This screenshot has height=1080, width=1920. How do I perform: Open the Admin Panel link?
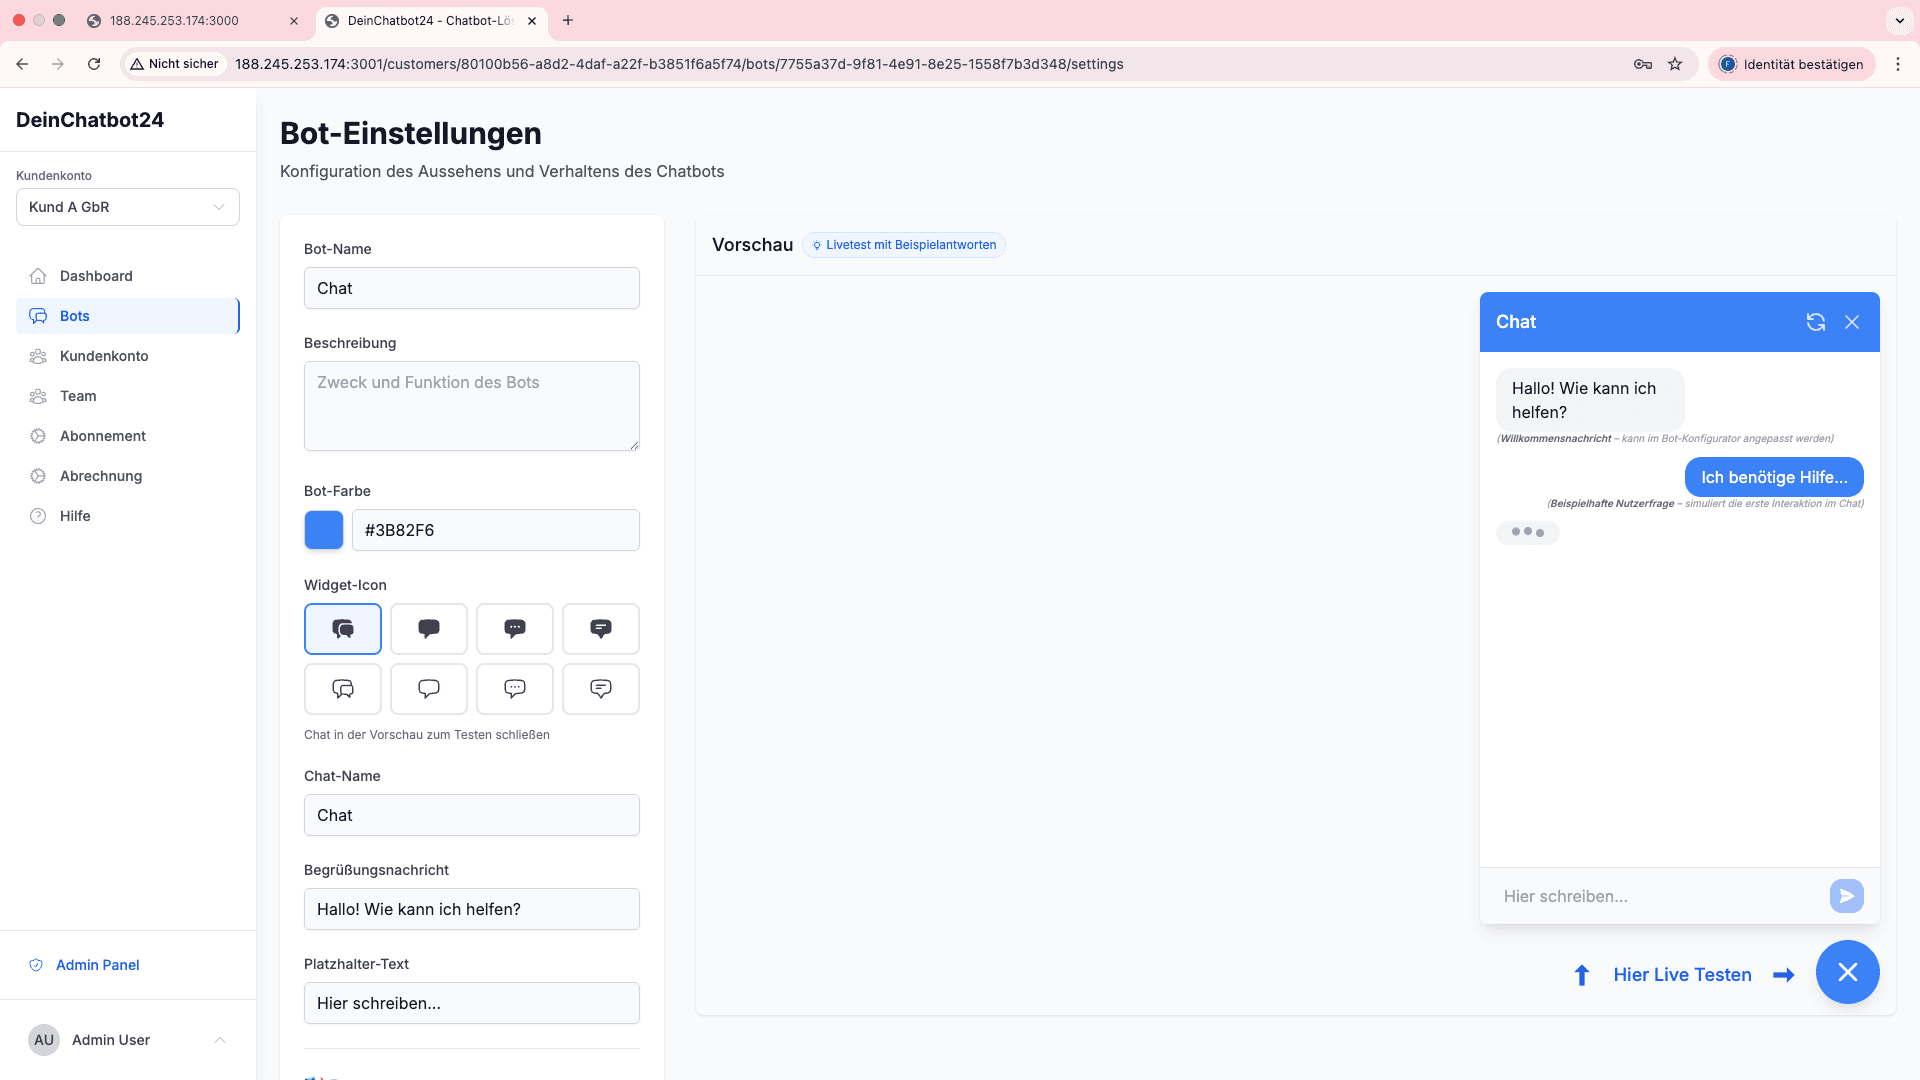pyautogui.click(x=97, y=965)
